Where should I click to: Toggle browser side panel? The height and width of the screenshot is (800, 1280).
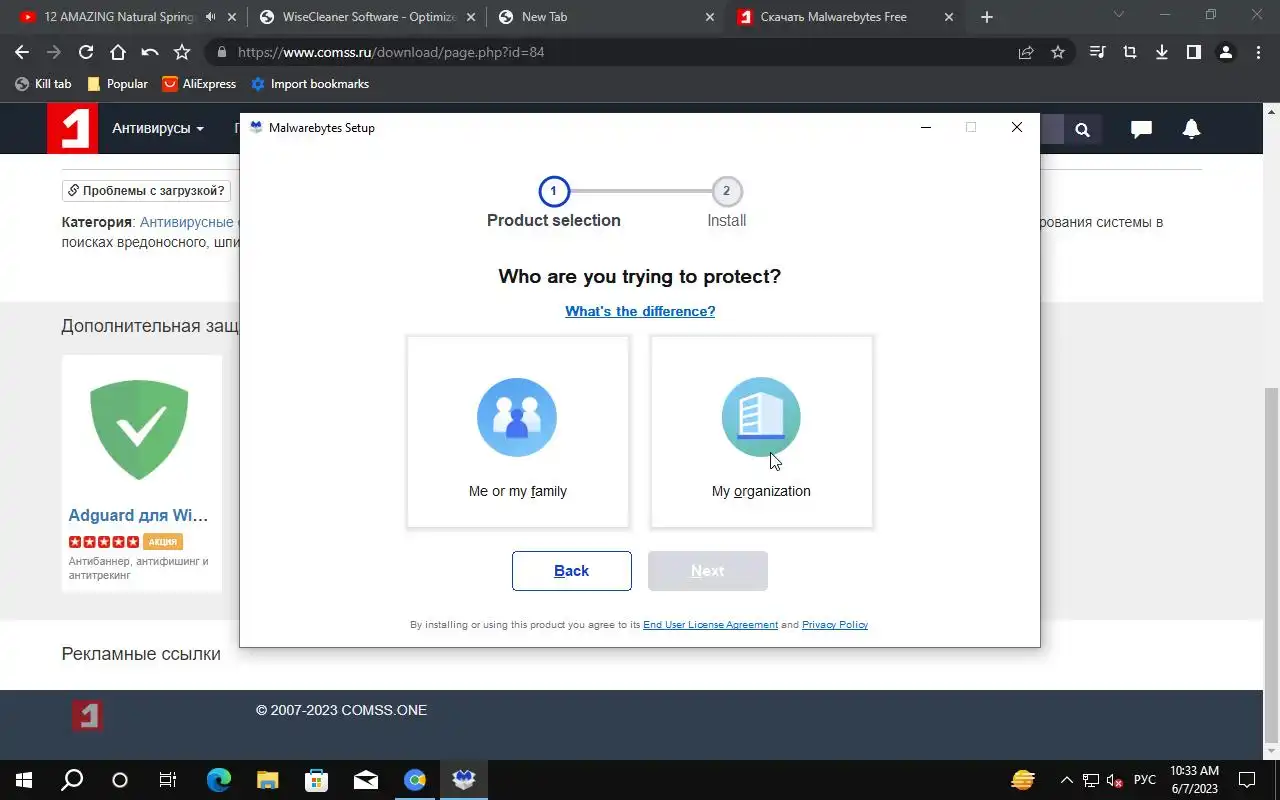1194,52
